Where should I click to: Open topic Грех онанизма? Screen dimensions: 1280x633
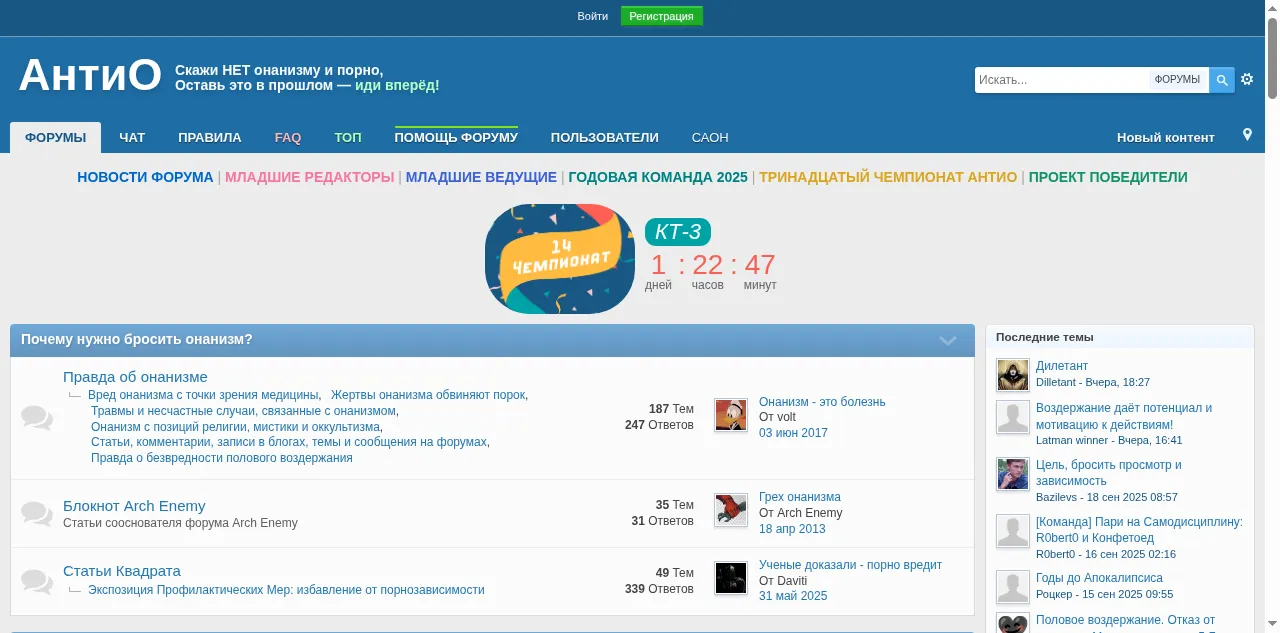(x=800, y=497)
